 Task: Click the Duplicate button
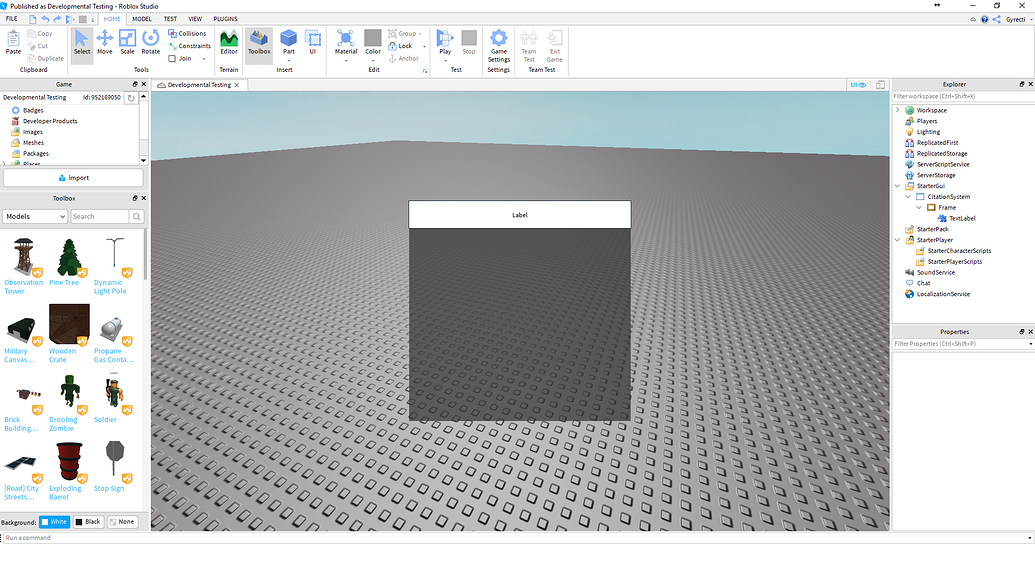tap(46, 59)
